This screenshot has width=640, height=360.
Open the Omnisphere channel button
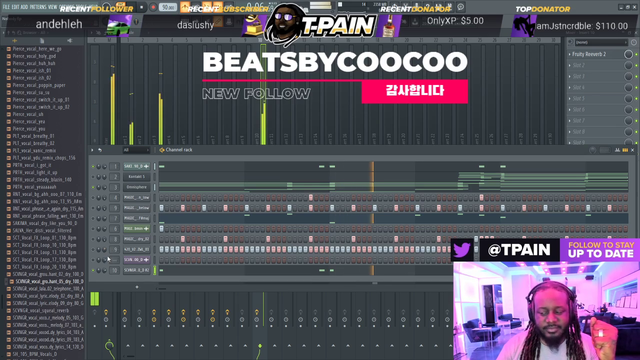(x=137, y=187)
